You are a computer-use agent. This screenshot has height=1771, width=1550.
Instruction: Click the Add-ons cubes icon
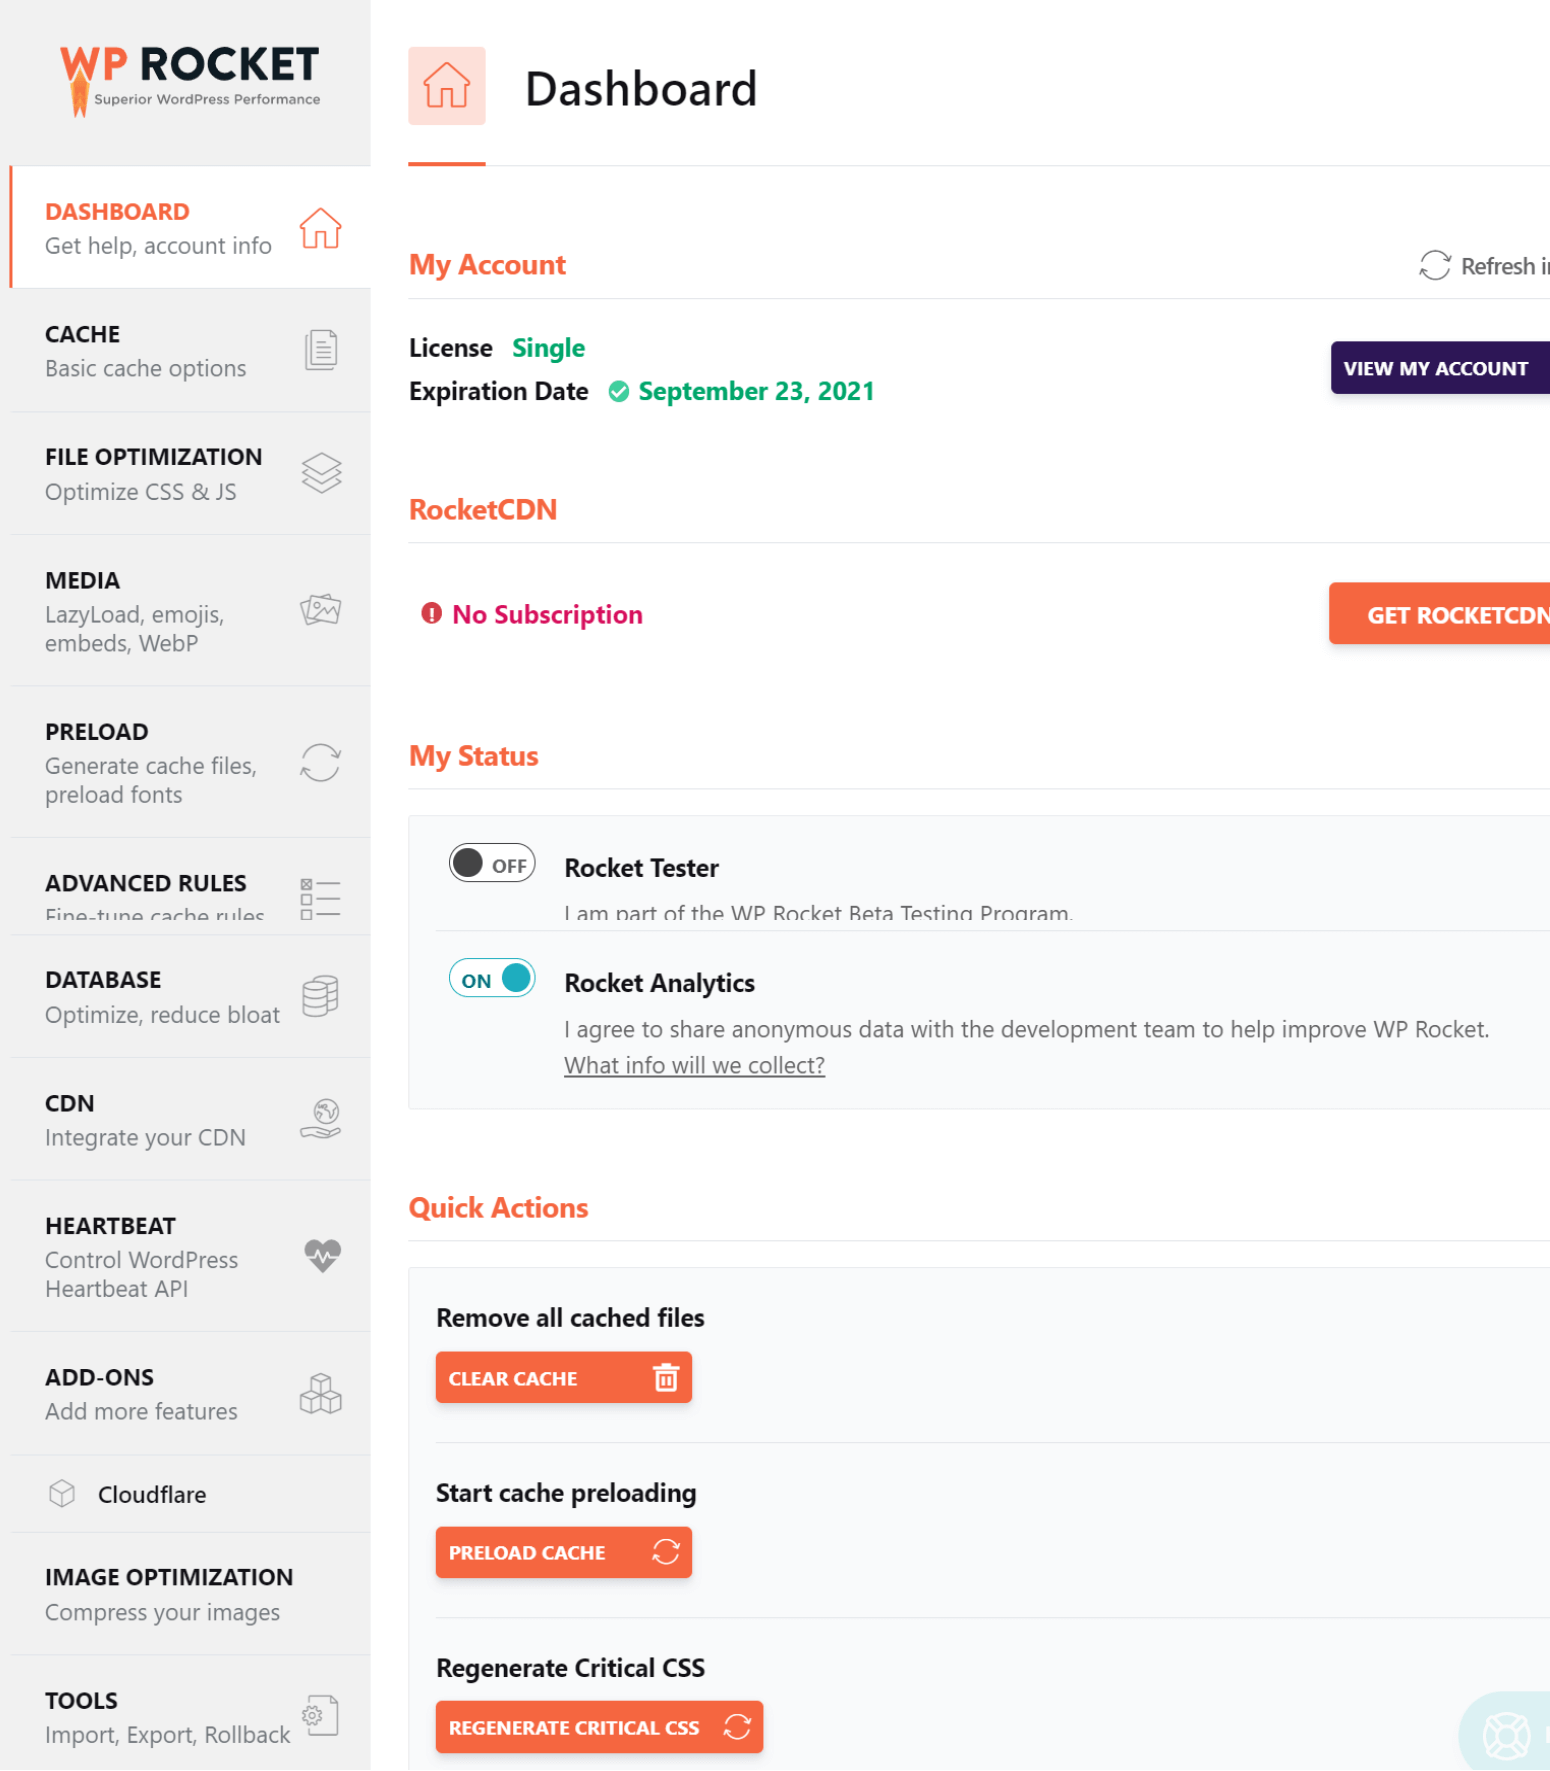coord(321,1392)
